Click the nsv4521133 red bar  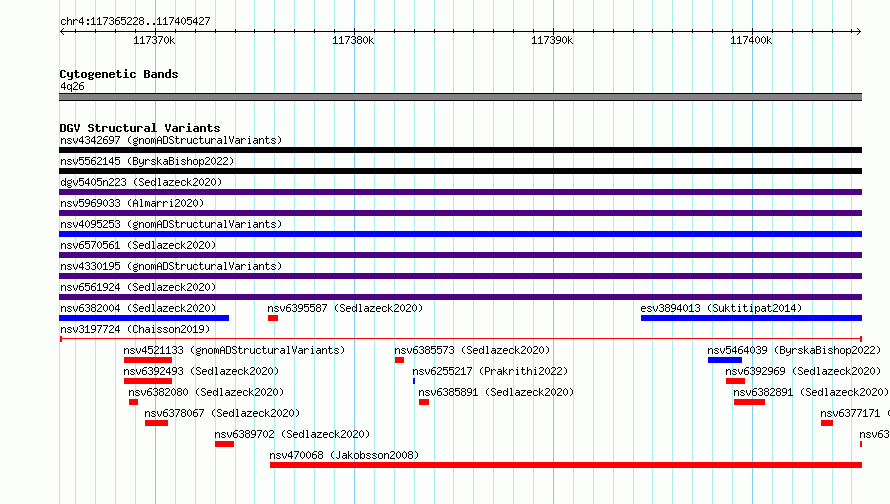pyautogui.click(x=148, y=360)
